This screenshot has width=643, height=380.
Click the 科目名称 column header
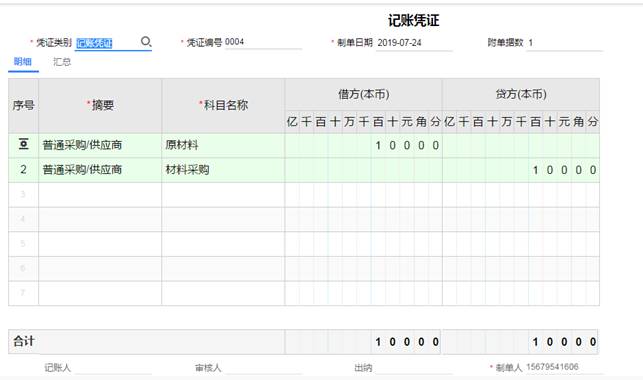click(x=223, y=105)
